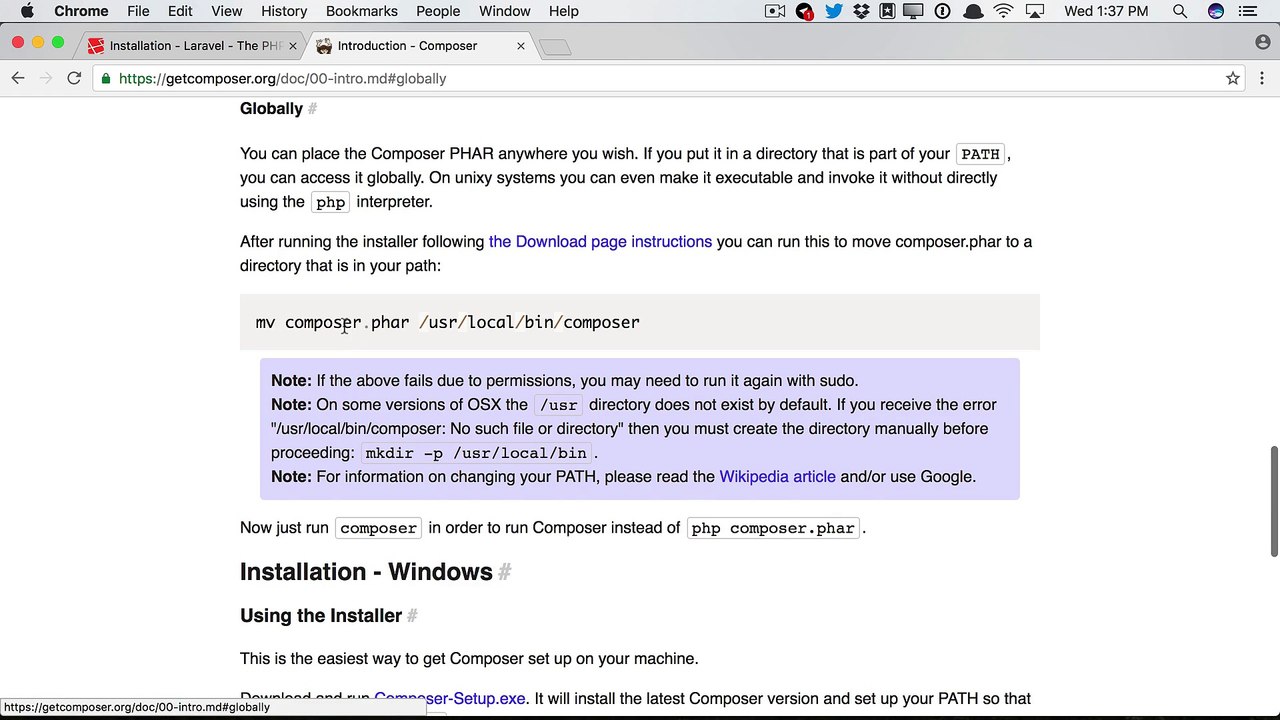Open Spotlight search magnifier

pos(1180,11)
